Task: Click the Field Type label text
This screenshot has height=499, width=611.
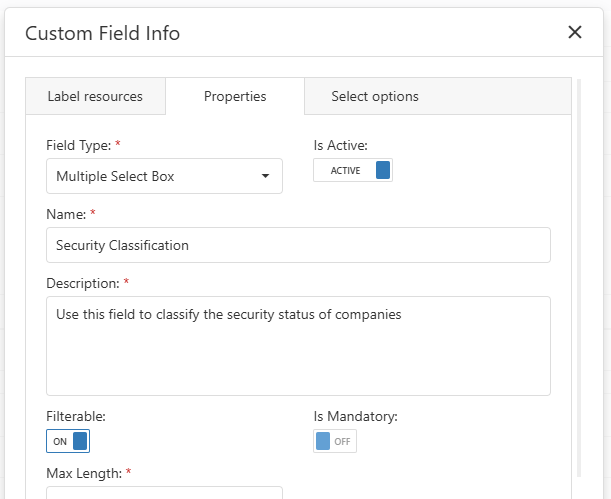Action: [x=79, y=145]
